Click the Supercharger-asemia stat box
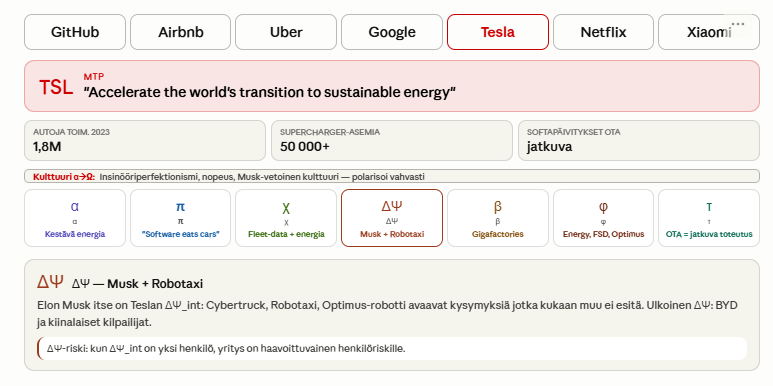 coord(392,140)
